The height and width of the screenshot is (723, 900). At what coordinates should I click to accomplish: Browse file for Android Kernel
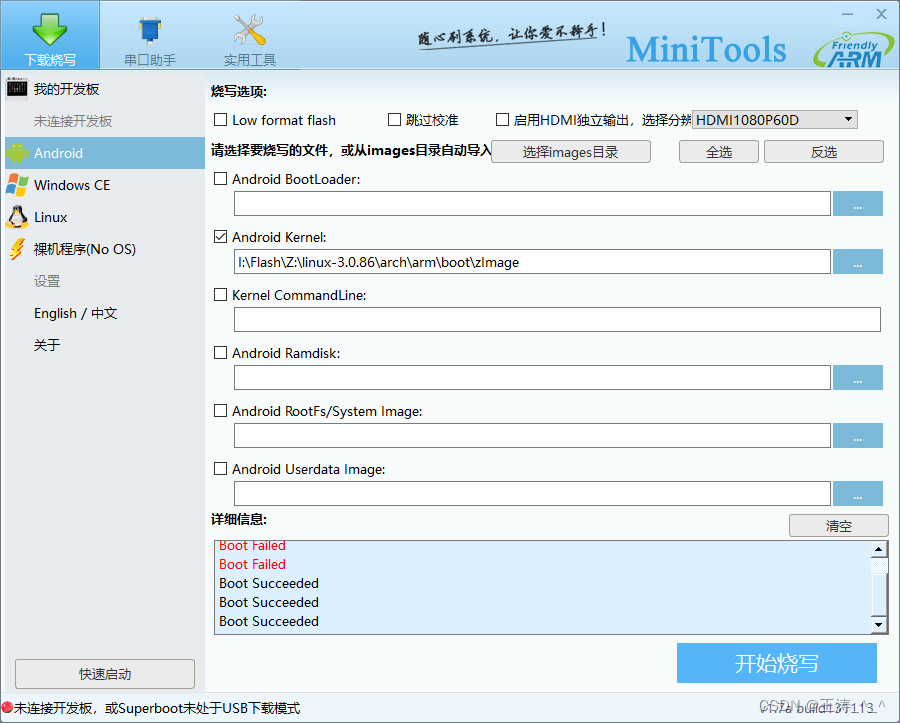point(858,262)
